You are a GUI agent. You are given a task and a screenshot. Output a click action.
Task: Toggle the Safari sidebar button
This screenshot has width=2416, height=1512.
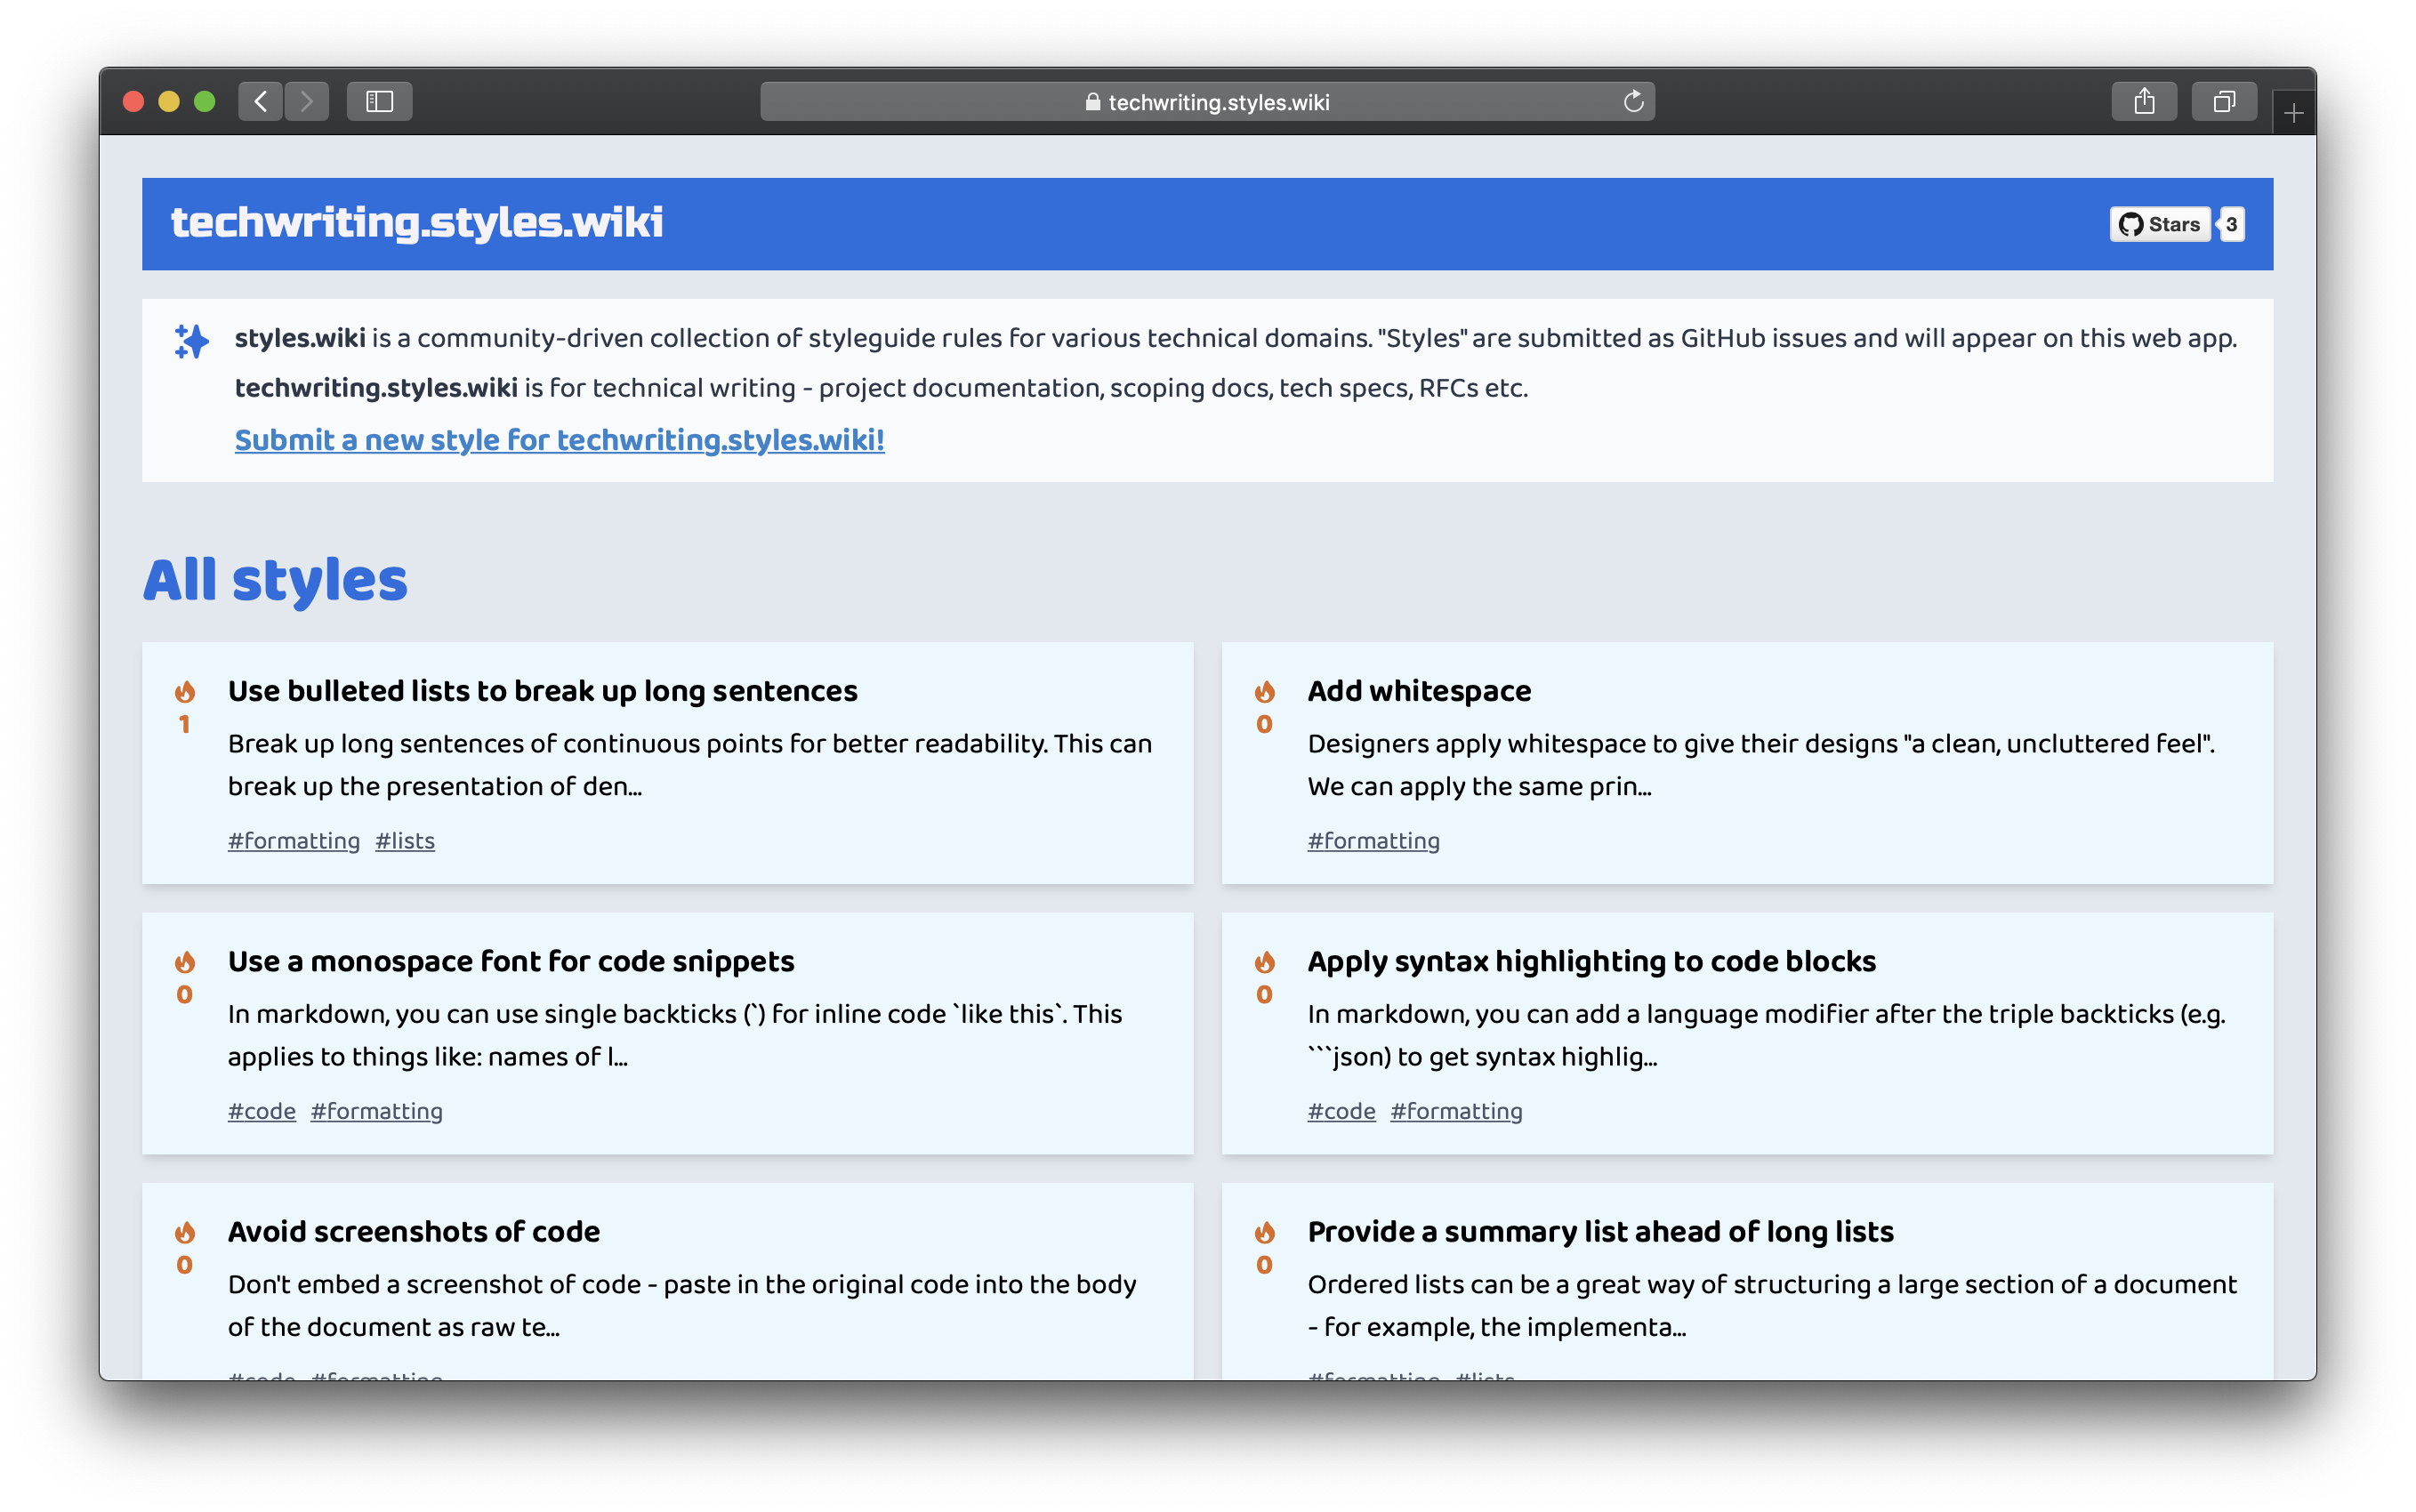[379, 101]
